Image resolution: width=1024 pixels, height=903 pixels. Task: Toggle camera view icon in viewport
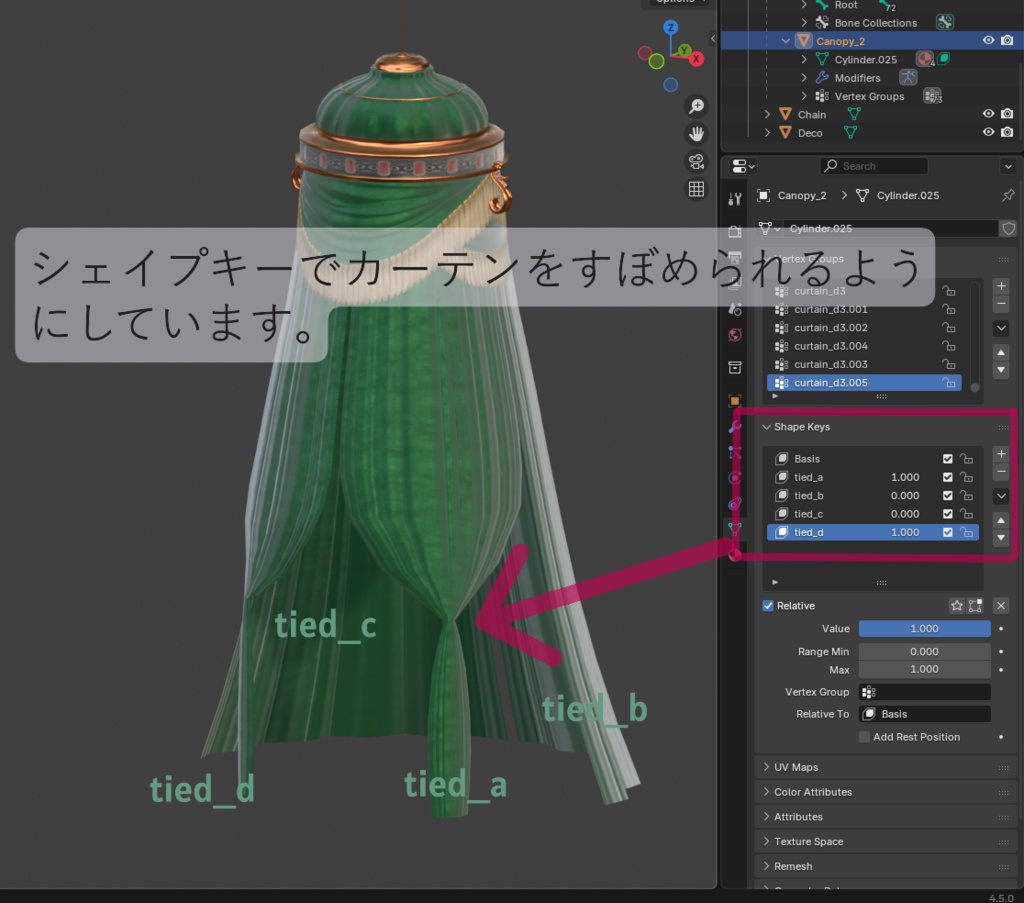pos(696,161)
